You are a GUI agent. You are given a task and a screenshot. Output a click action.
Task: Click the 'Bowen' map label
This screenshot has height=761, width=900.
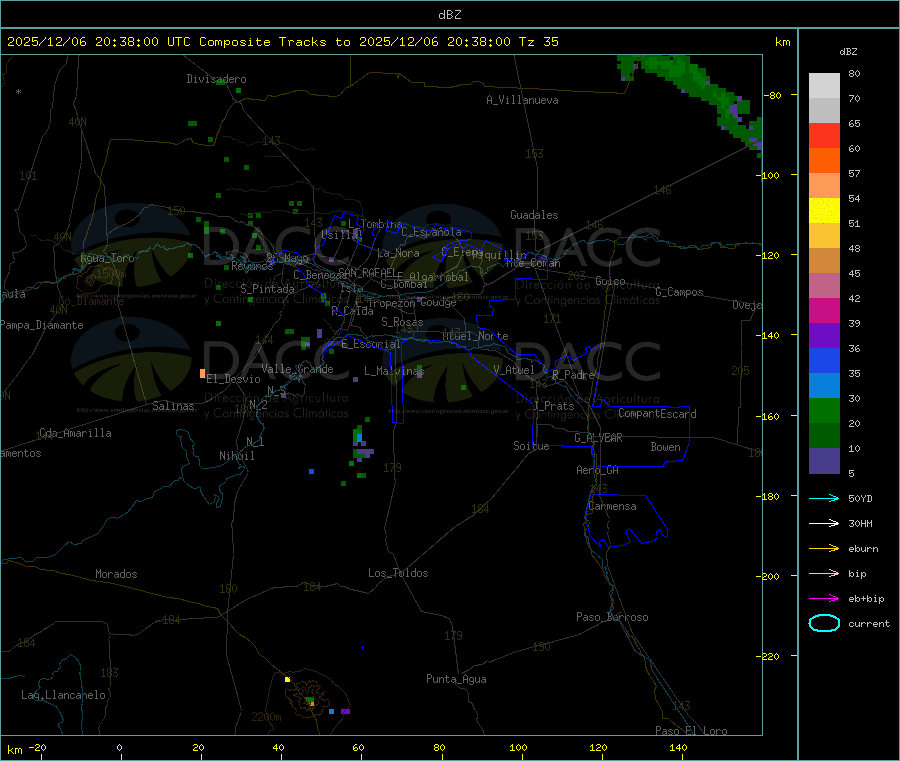pyautogui.click(x=665, y=447)
